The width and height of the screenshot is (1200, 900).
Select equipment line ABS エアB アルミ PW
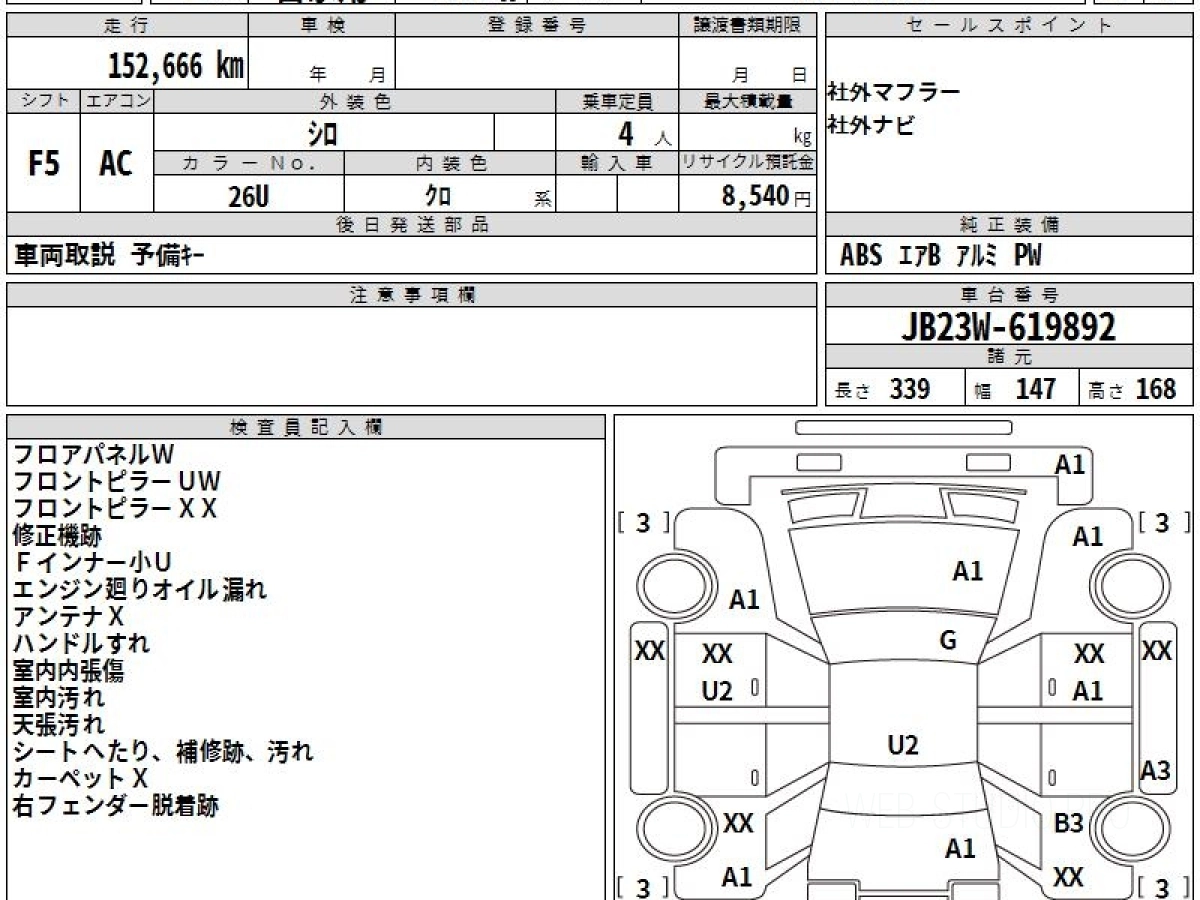940,256
